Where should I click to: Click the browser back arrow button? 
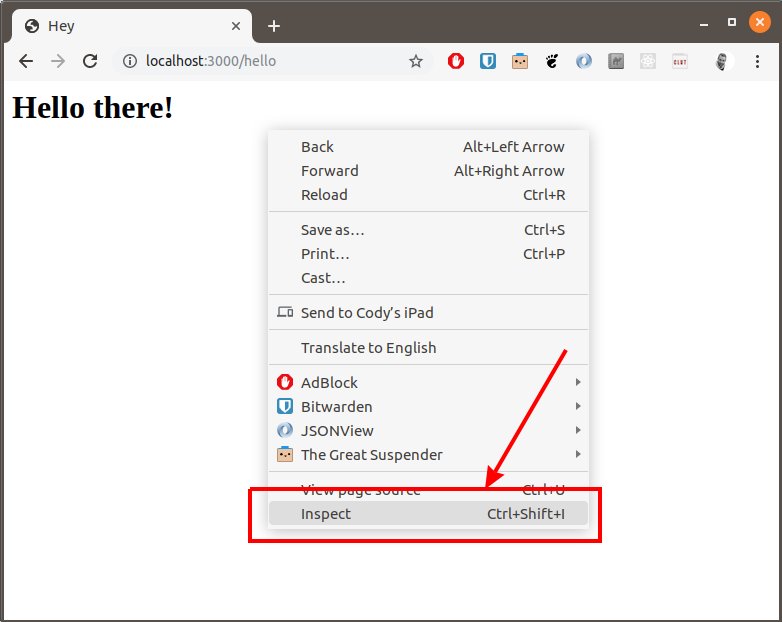[x=26, y=61]
